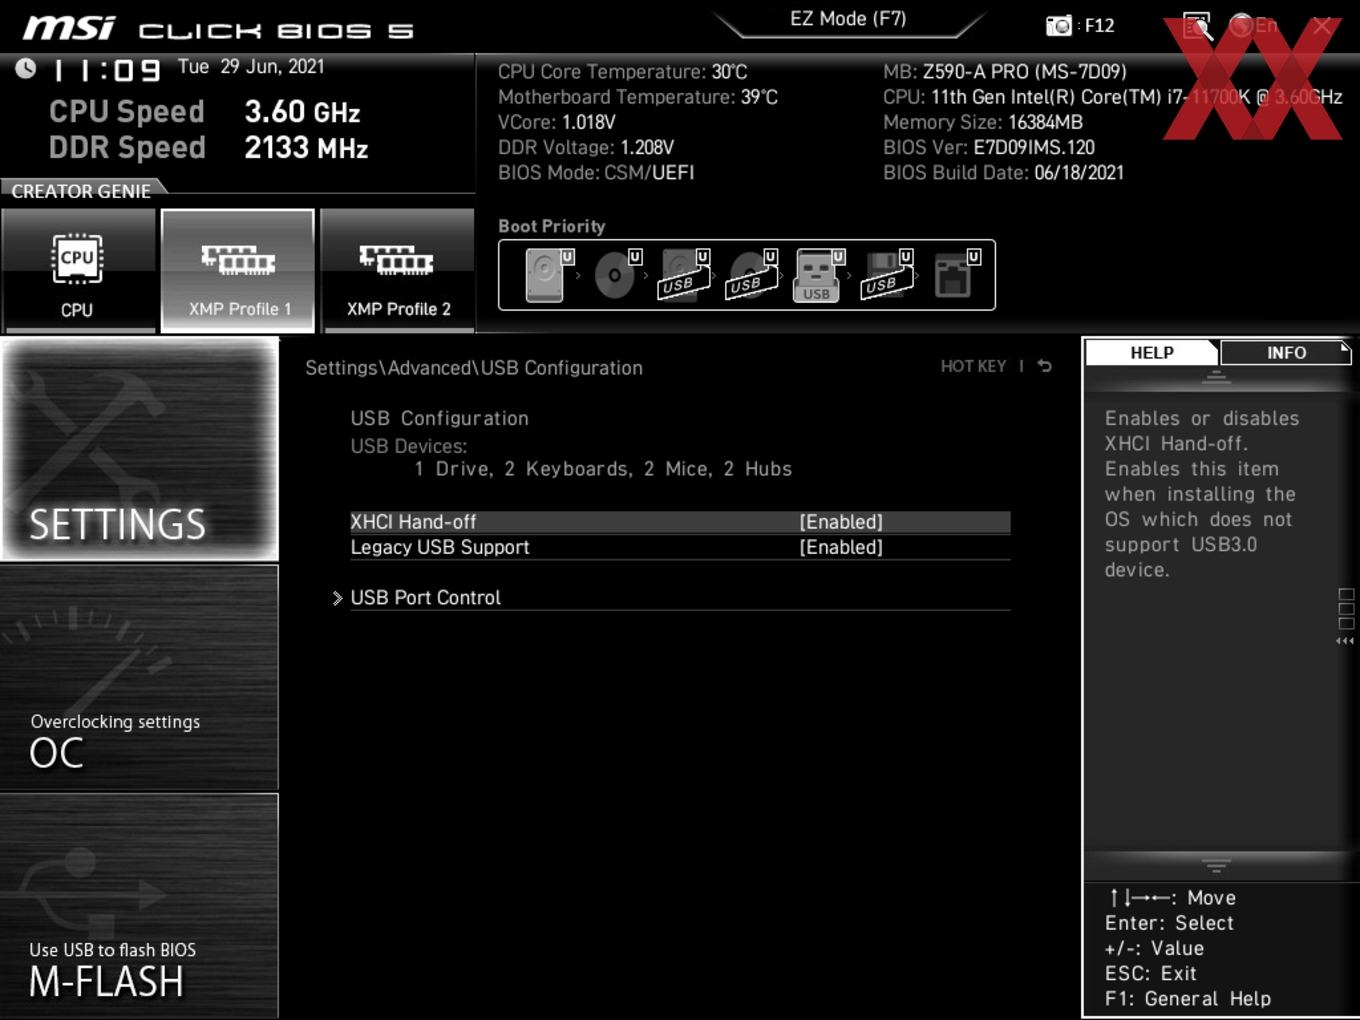Click the date Tue 29 Jun, 2021
This screenshot has width=1360, height=1020.
[x=251, y=67]
